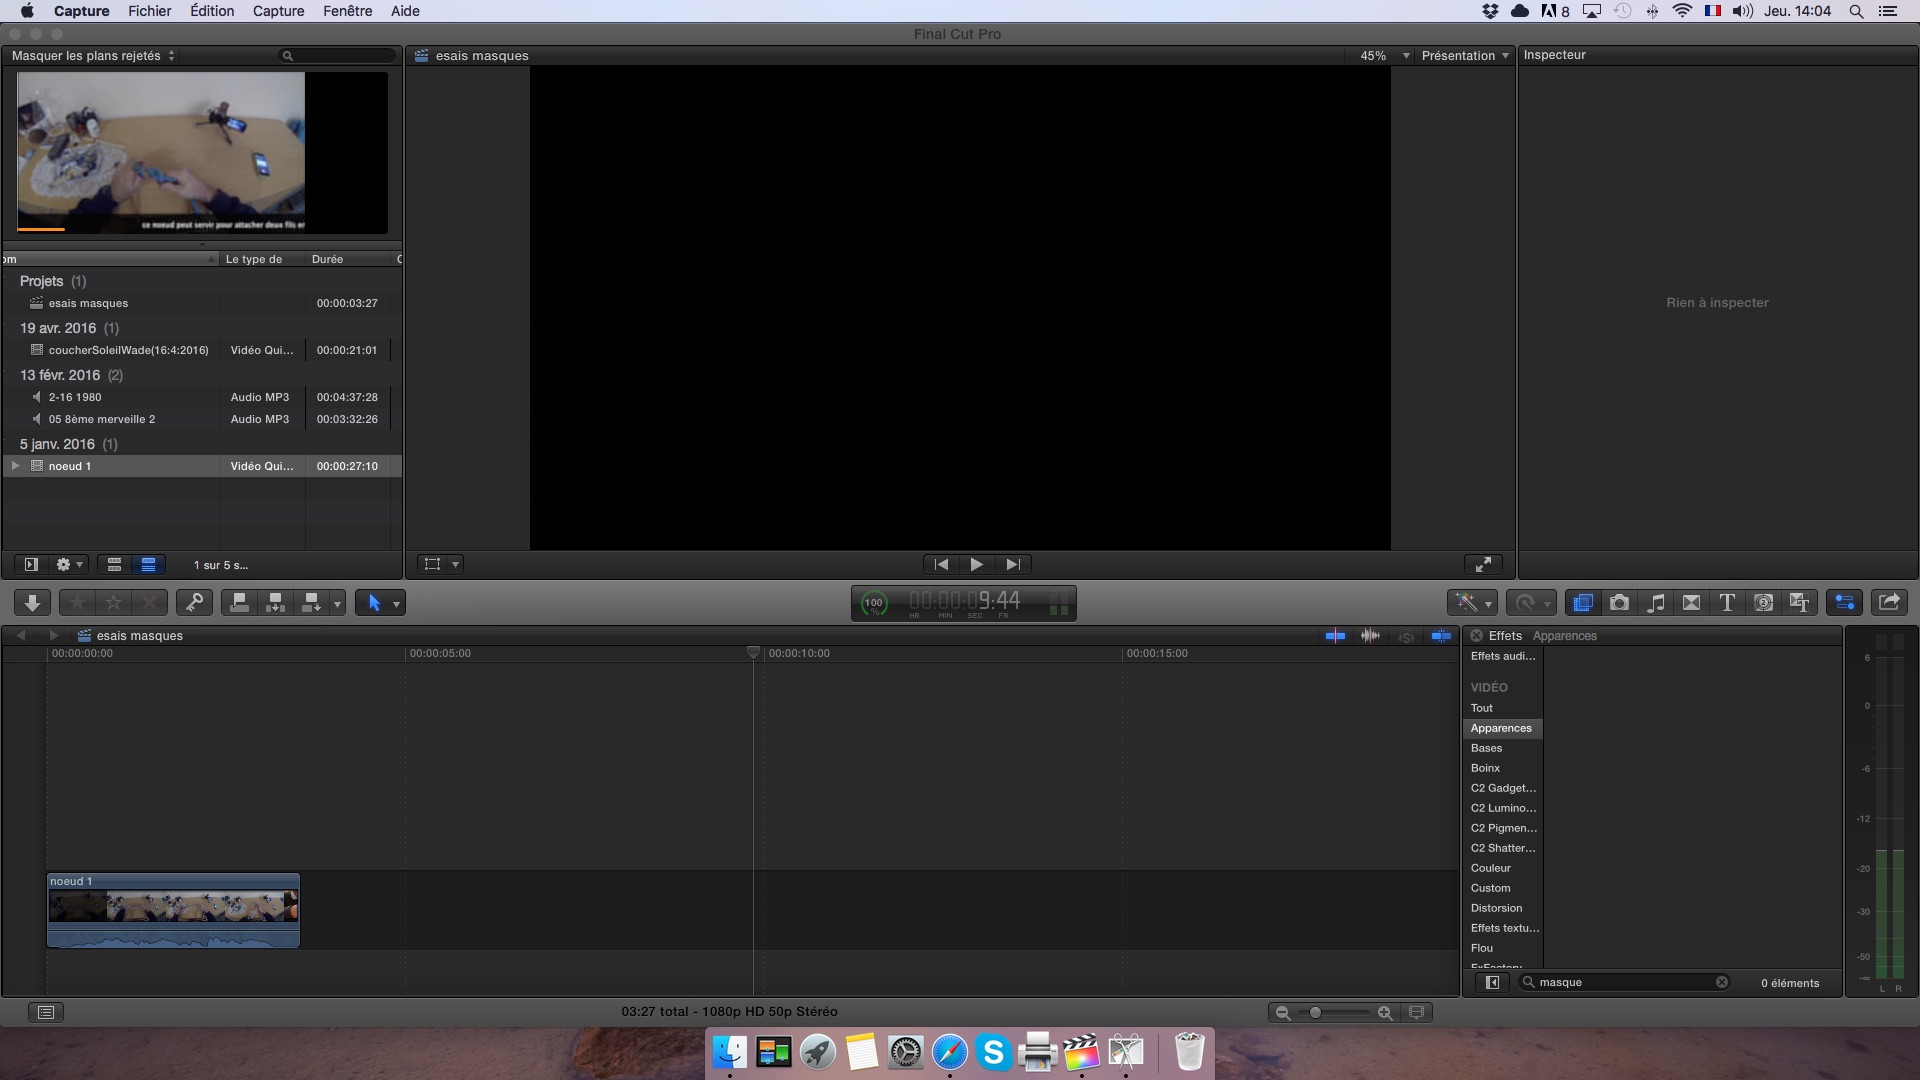
Task: Click the noeud 1 filmstrip thumbnail
Action: click(x=161, y=152)
